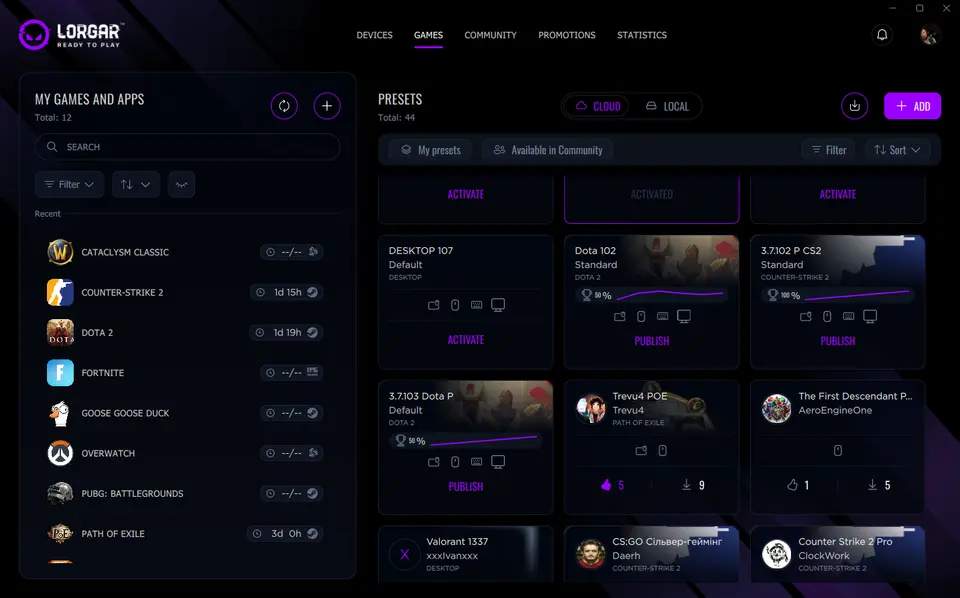Click the greyed ACTIVATED button
Viewport: 960px width, 598px height.
[651, 195]
